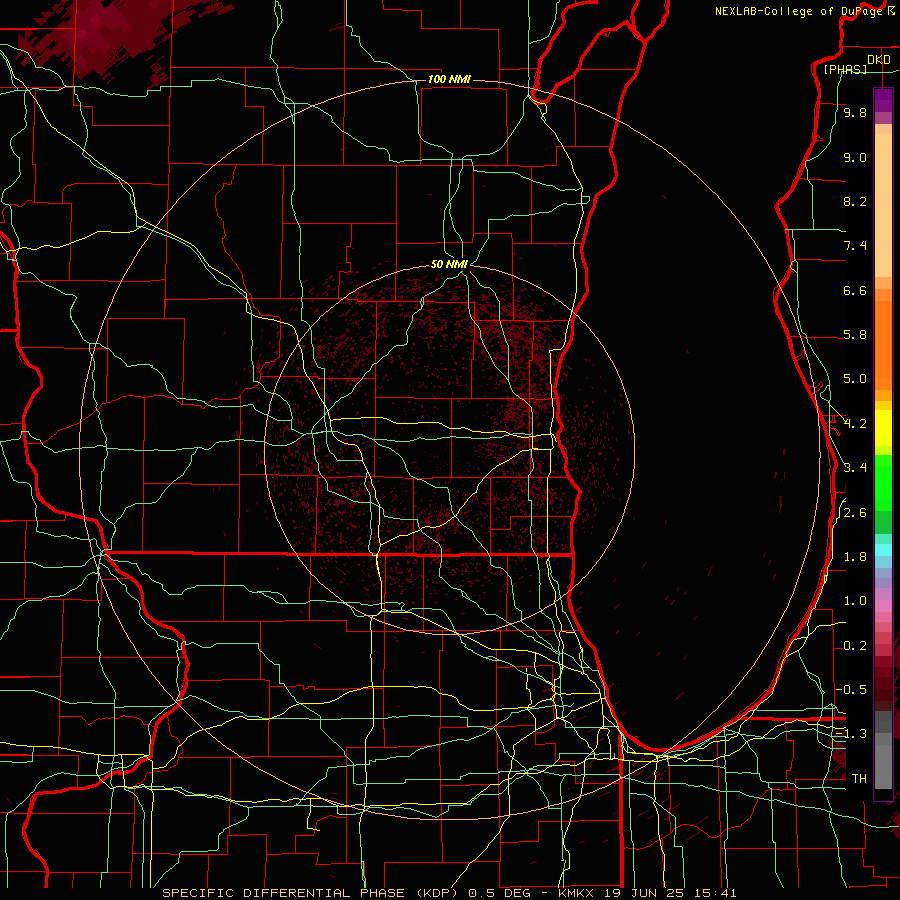This screenshot has height=900, width=900.
Task: Select the 5.0 value on color scale
Action: click(x=855, y=379)
